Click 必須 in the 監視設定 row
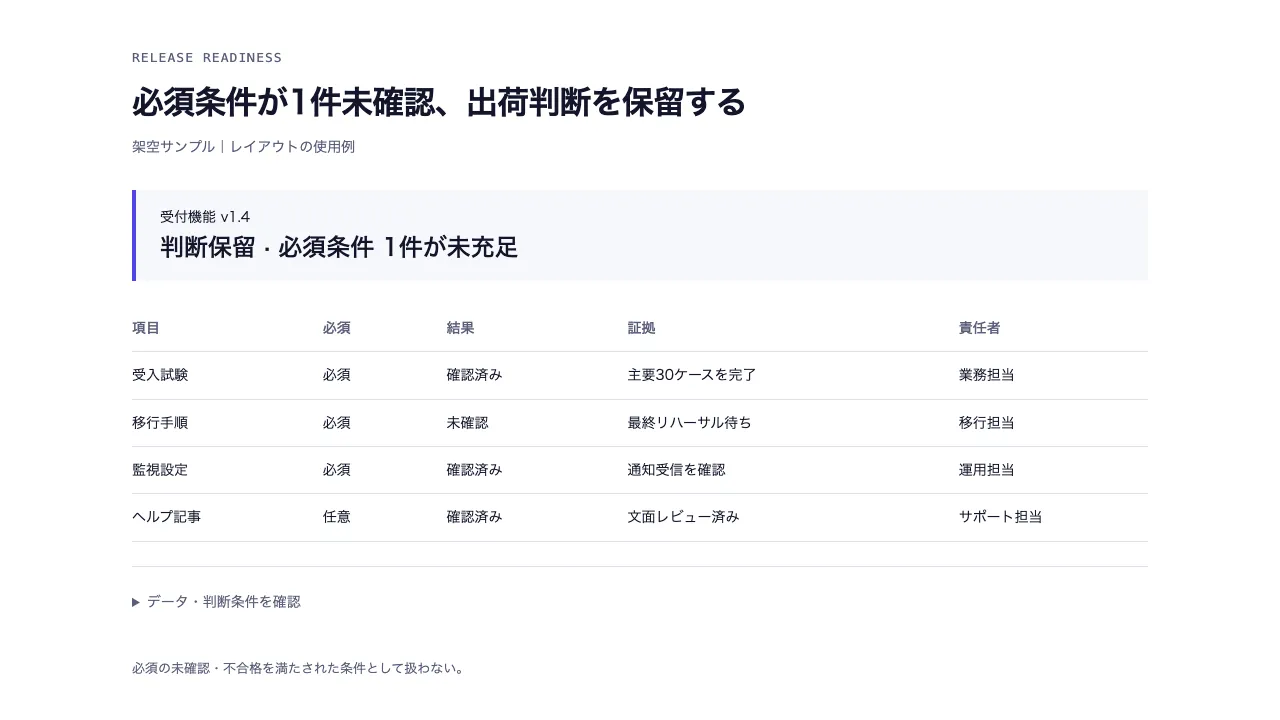 (x=337, y=470)
